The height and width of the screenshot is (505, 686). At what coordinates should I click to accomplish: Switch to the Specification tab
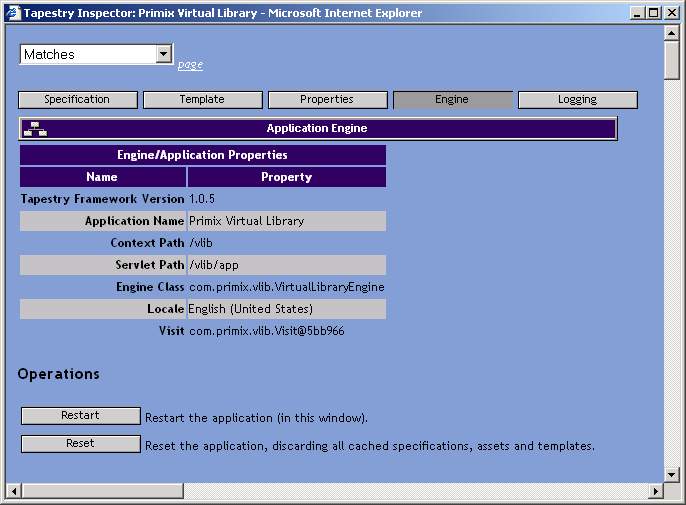coord(77,100)
